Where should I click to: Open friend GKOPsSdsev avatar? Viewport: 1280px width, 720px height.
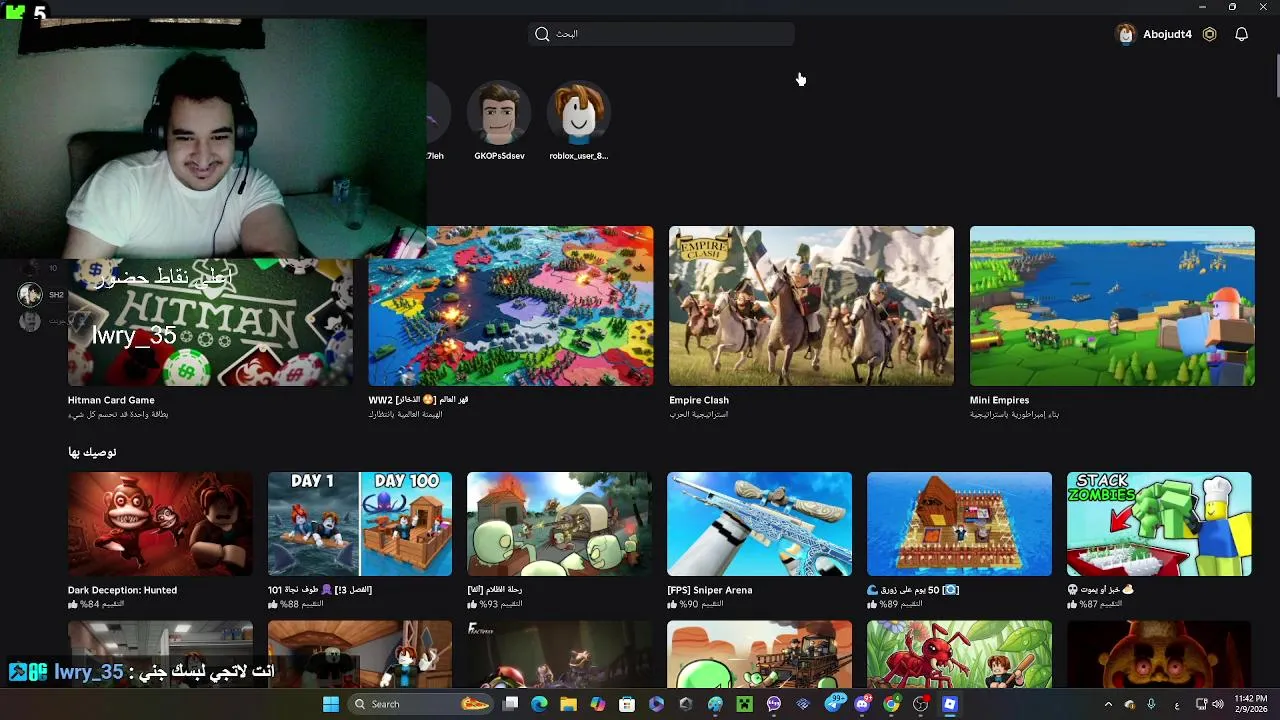[x=499, y=113]
